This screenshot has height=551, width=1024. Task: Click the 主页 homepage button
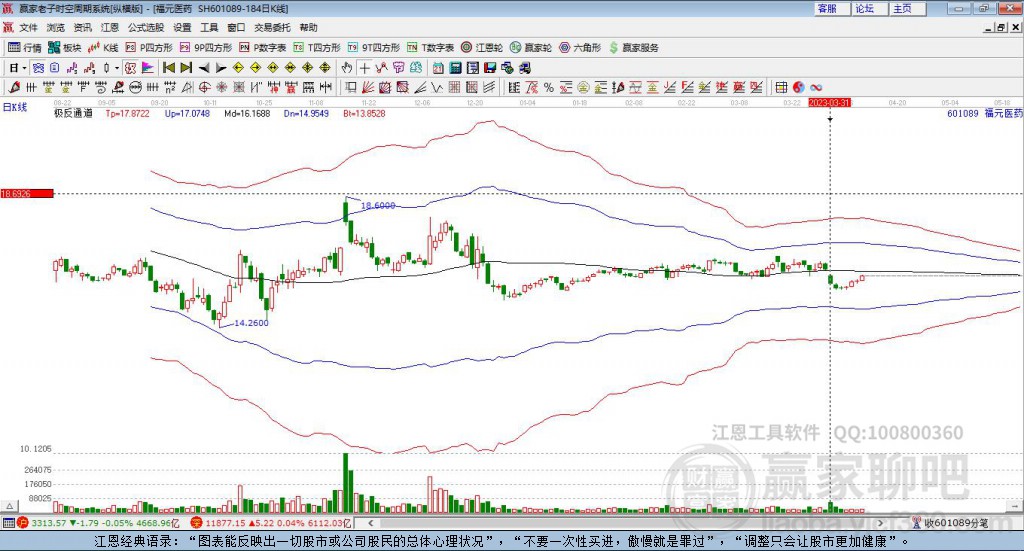coord(908,8)
